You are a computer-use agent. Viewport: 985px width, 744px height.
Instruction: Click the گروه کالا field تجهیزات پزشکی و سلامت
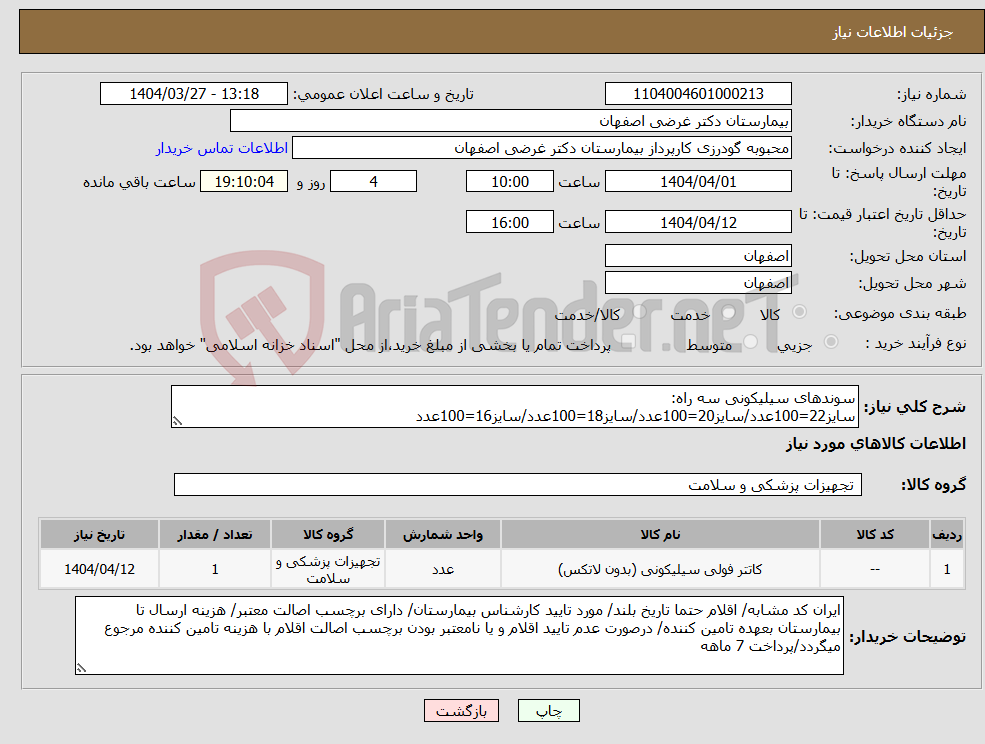click(x=518, y=484)
